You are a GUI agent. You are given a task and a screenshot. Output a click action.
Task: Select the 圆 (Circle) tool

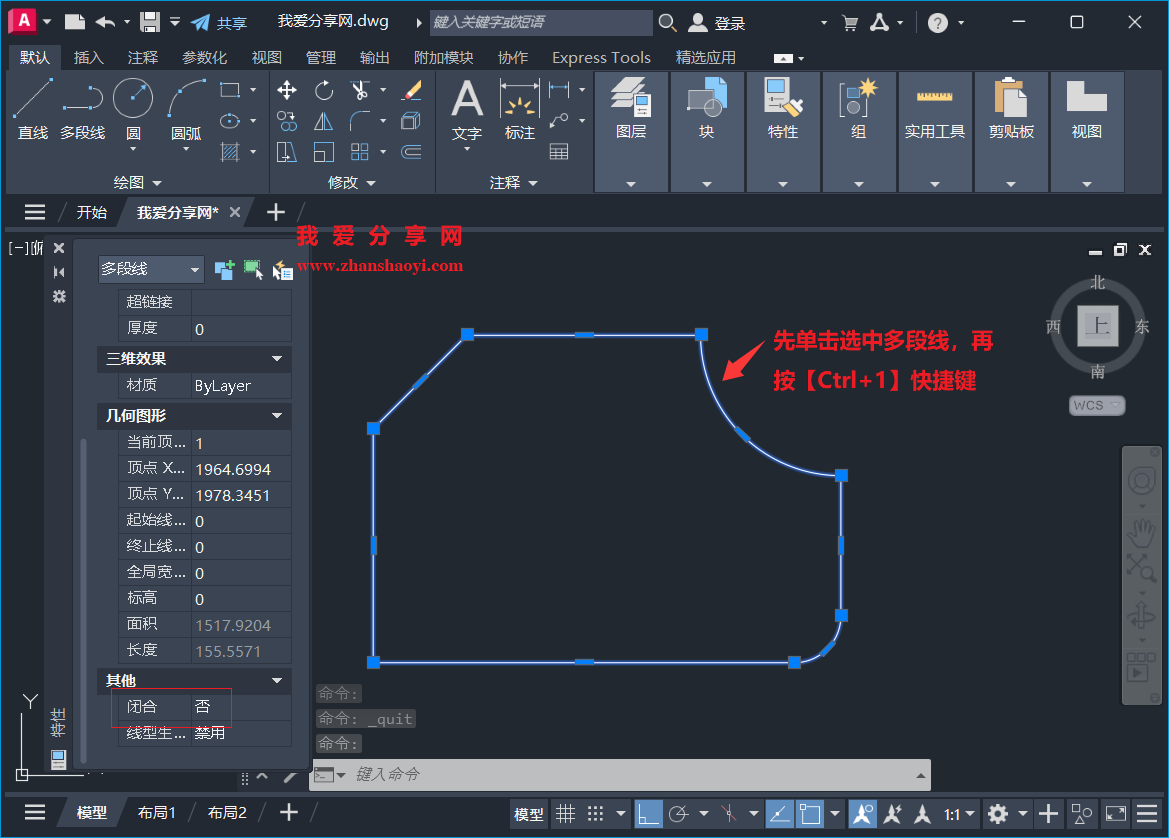[132, 99]
